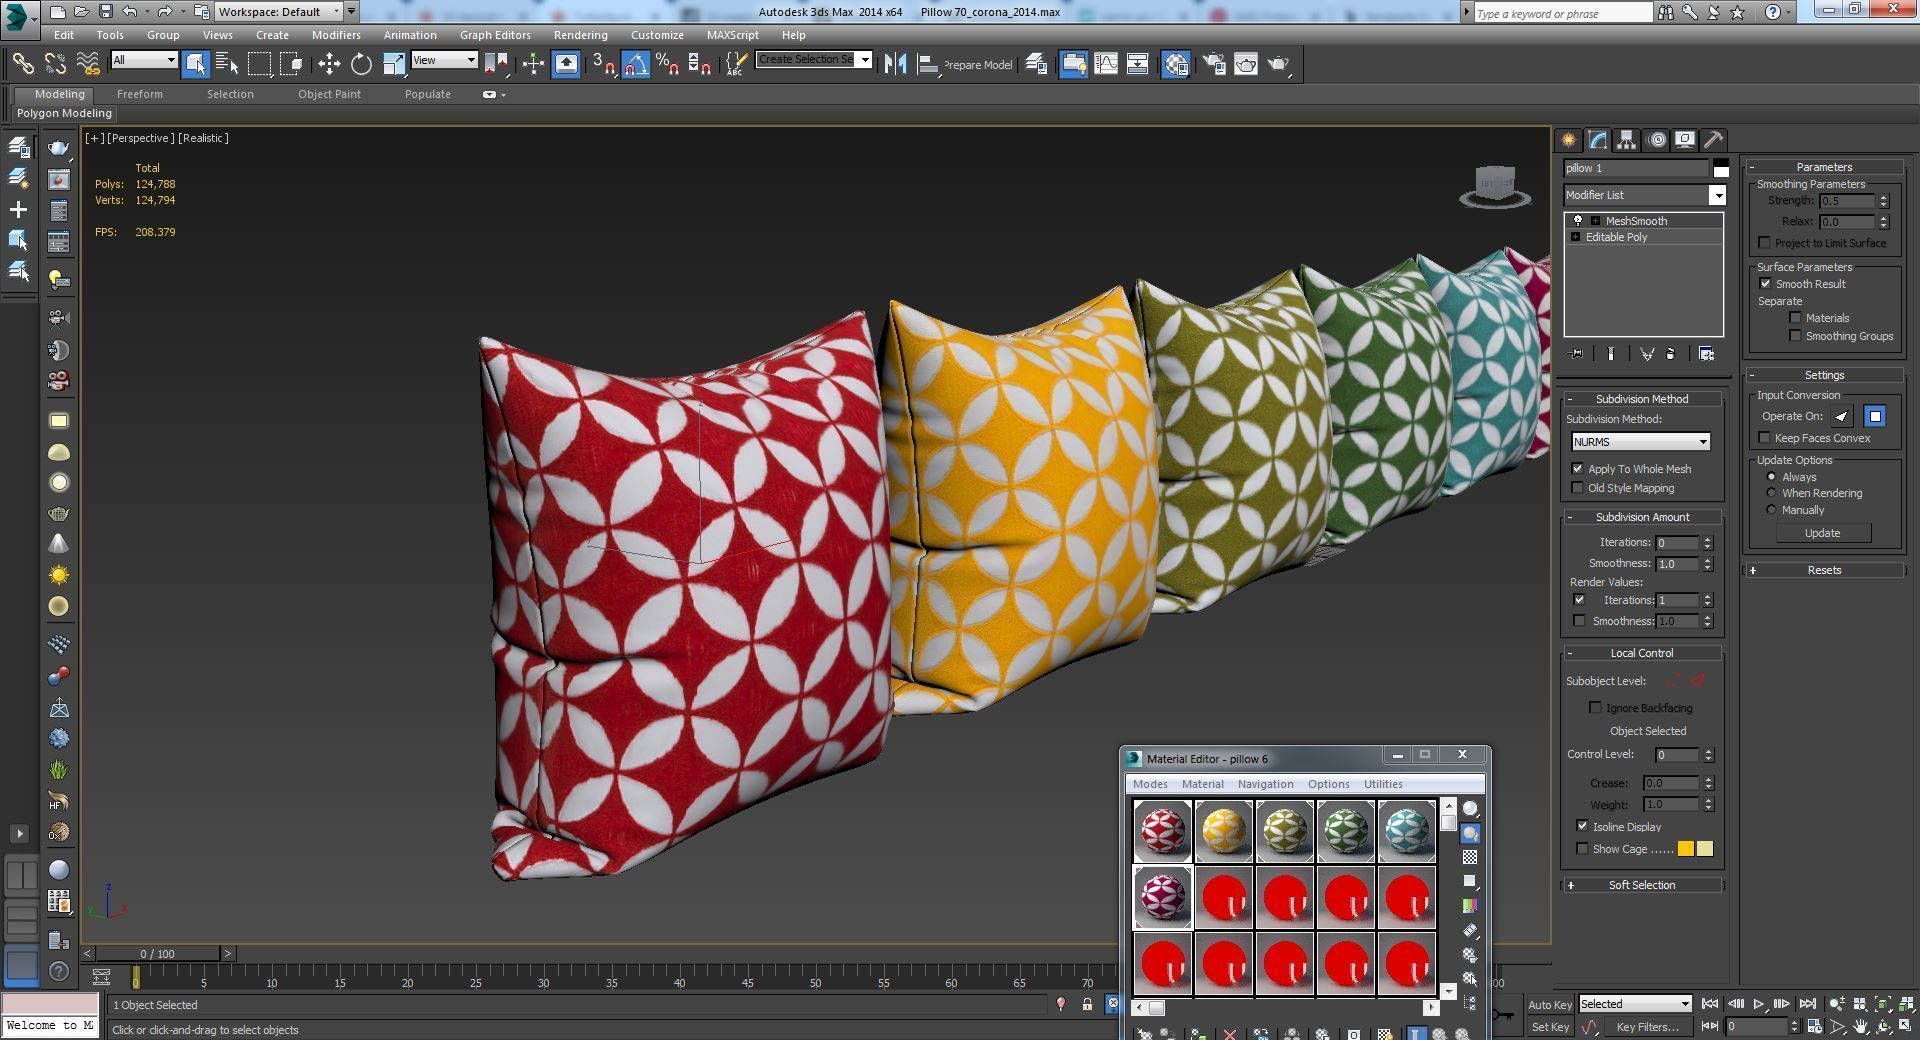Expand the Soft Selection rollout
The height and width of the screenshot is (1040, 1920).
pyautogui.click(x=1642, y=885)
